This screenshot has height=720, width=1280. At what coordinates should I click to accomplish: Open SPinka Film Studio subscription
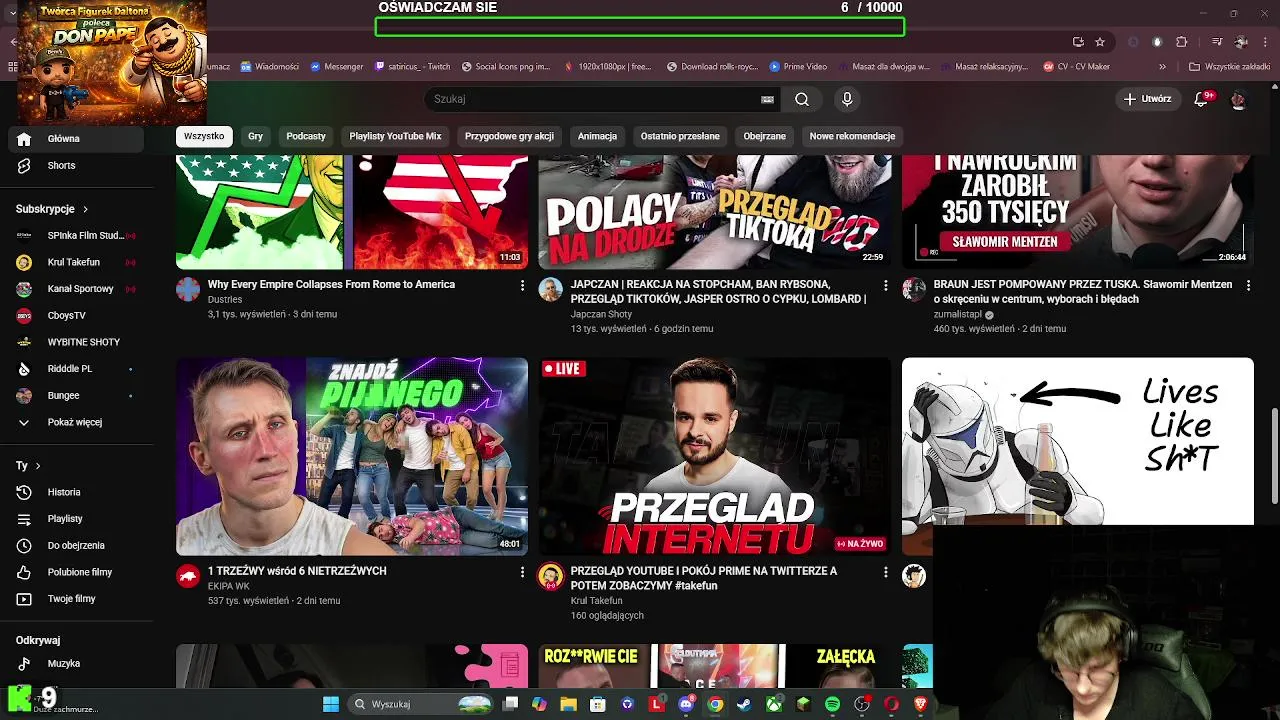point(75,235)
